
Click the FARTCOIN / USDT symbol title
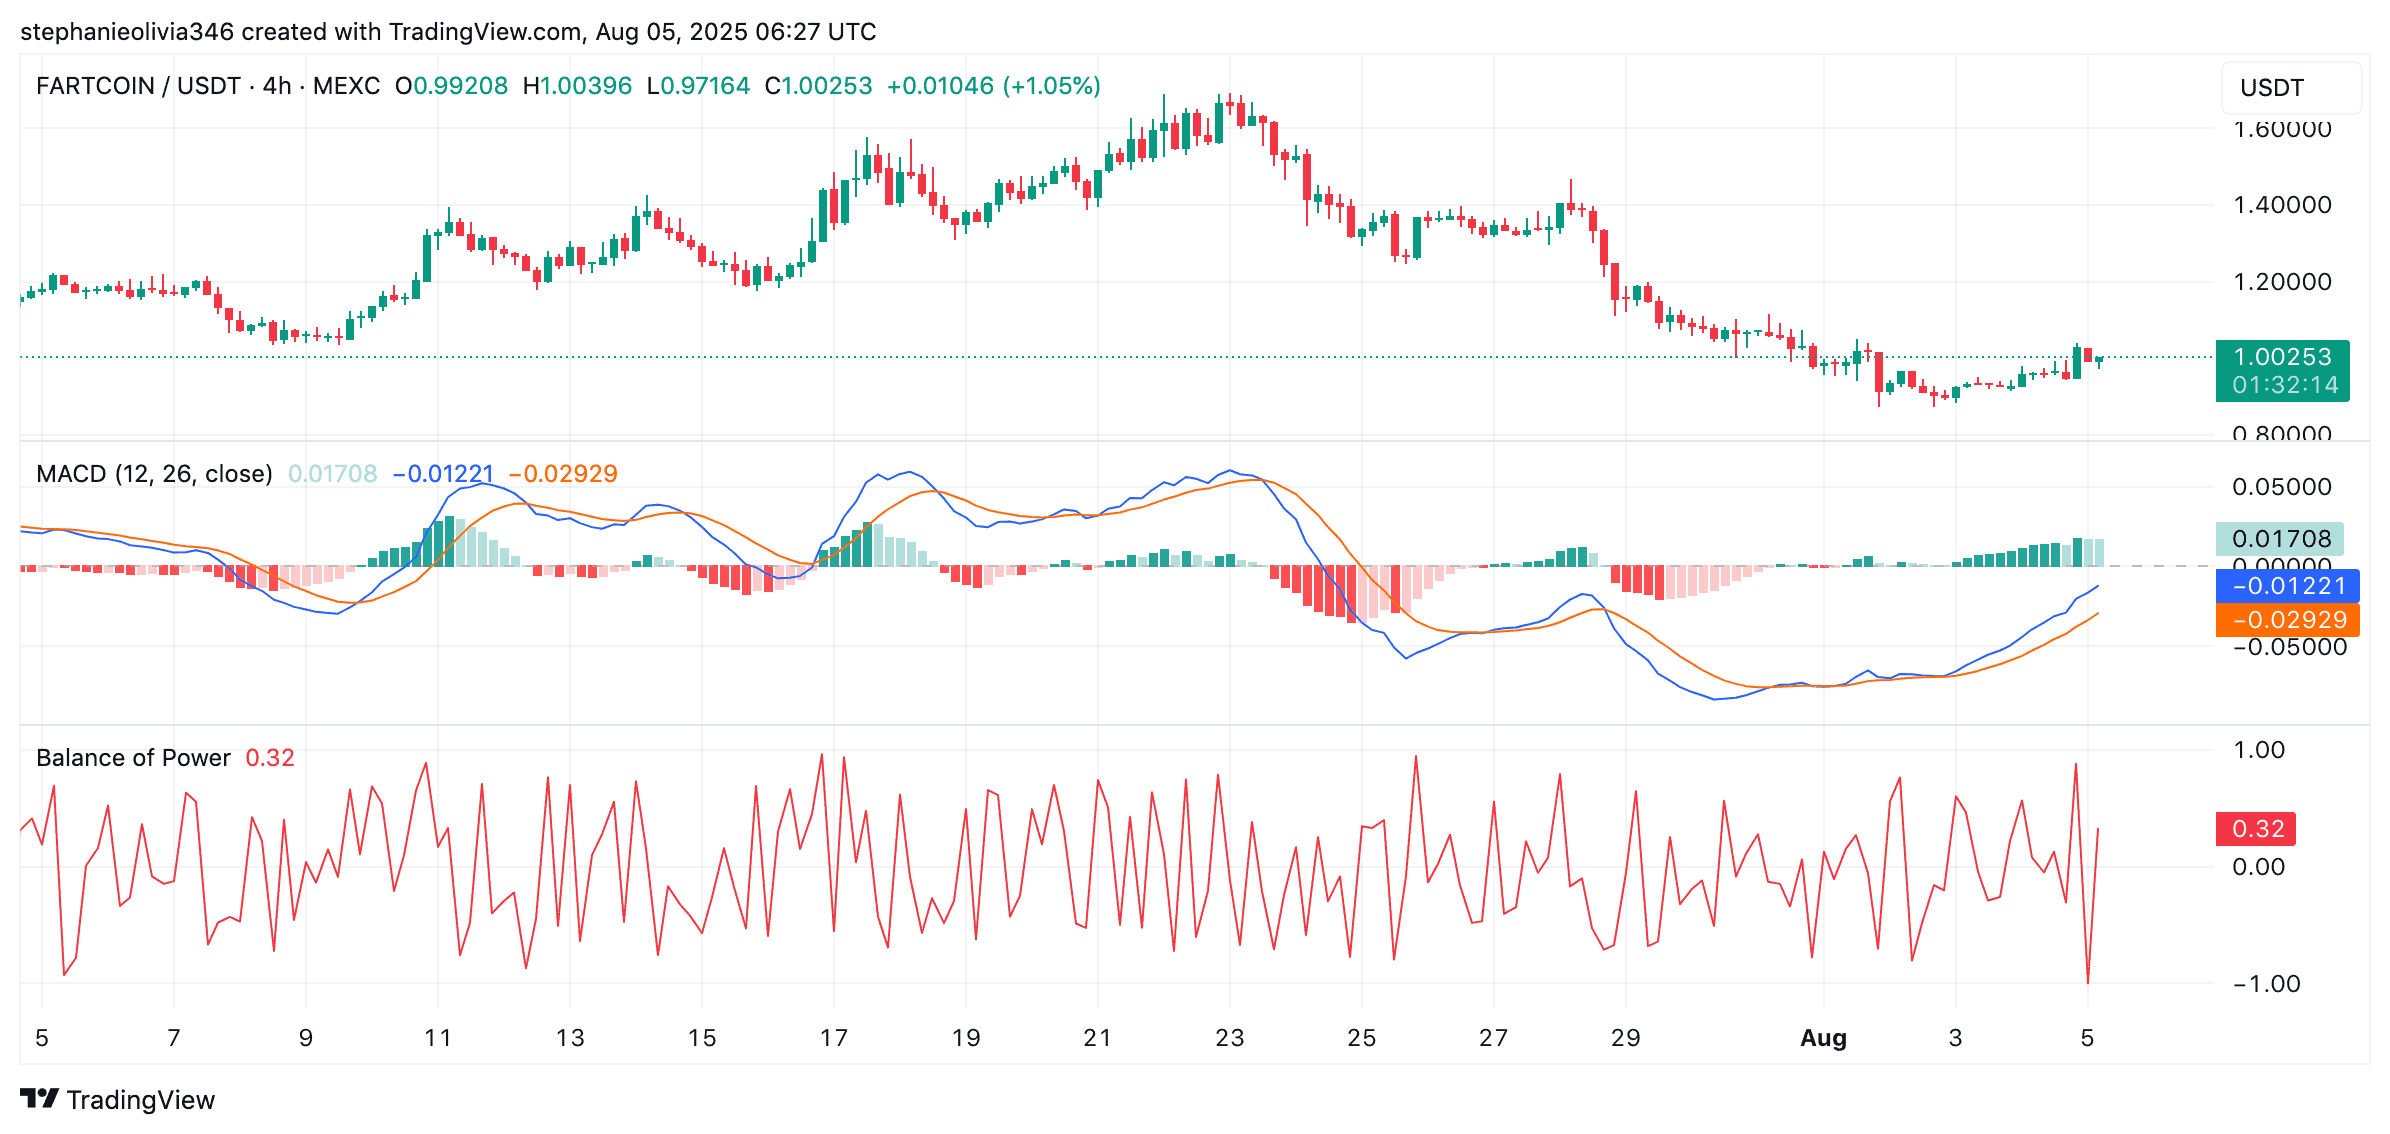point(138,86)
